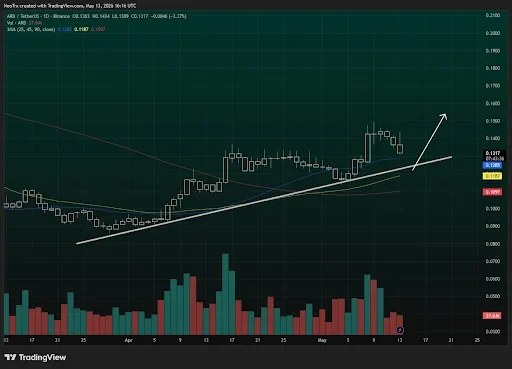Click the blue SMA value 0.1285 in legend
512x369 pixels.
64,29
